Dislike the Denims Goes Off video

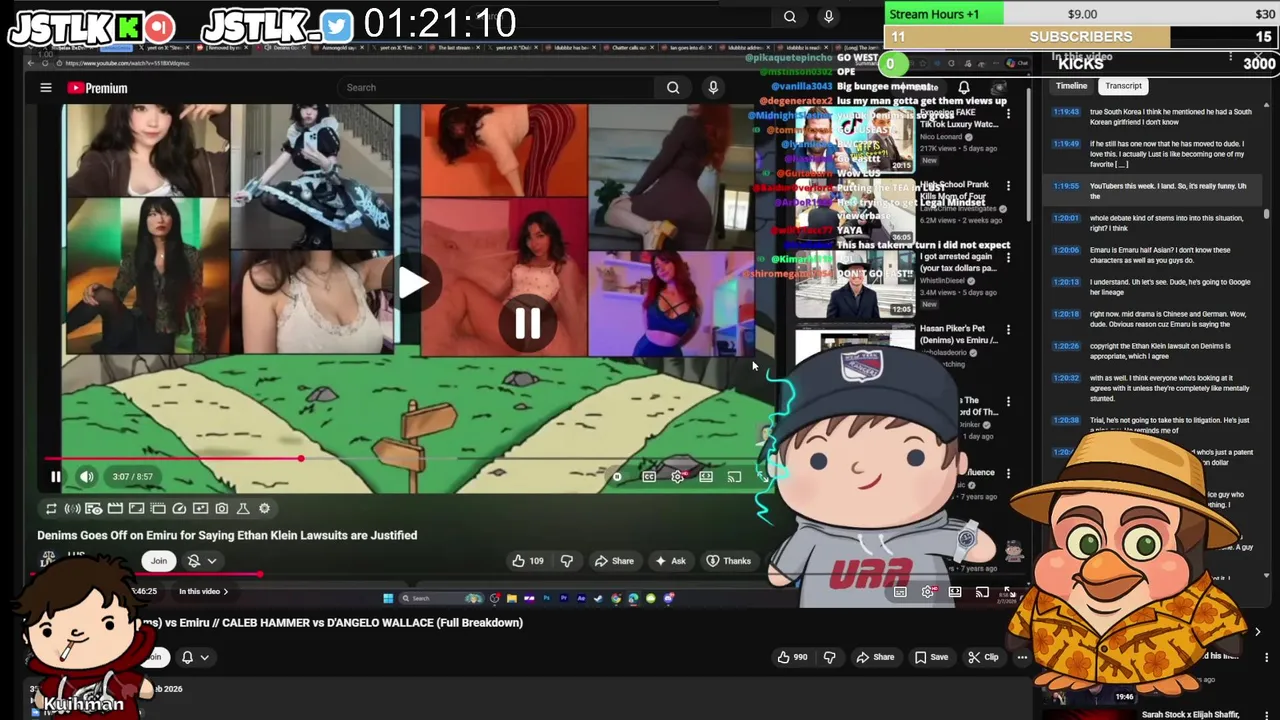click(567, 561)
